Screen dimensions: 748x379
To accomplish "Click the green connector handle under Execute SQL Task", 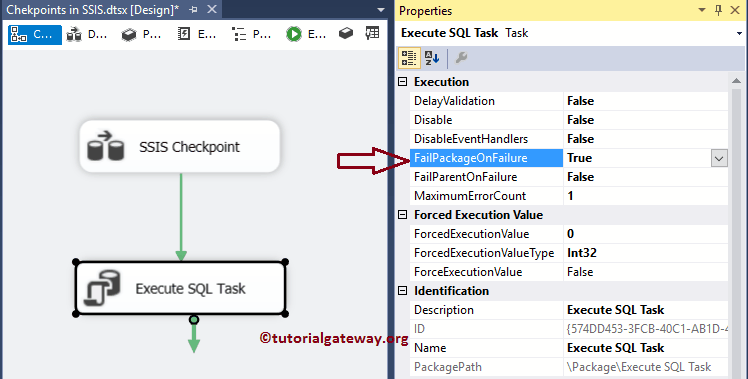I will pos(194,319).
